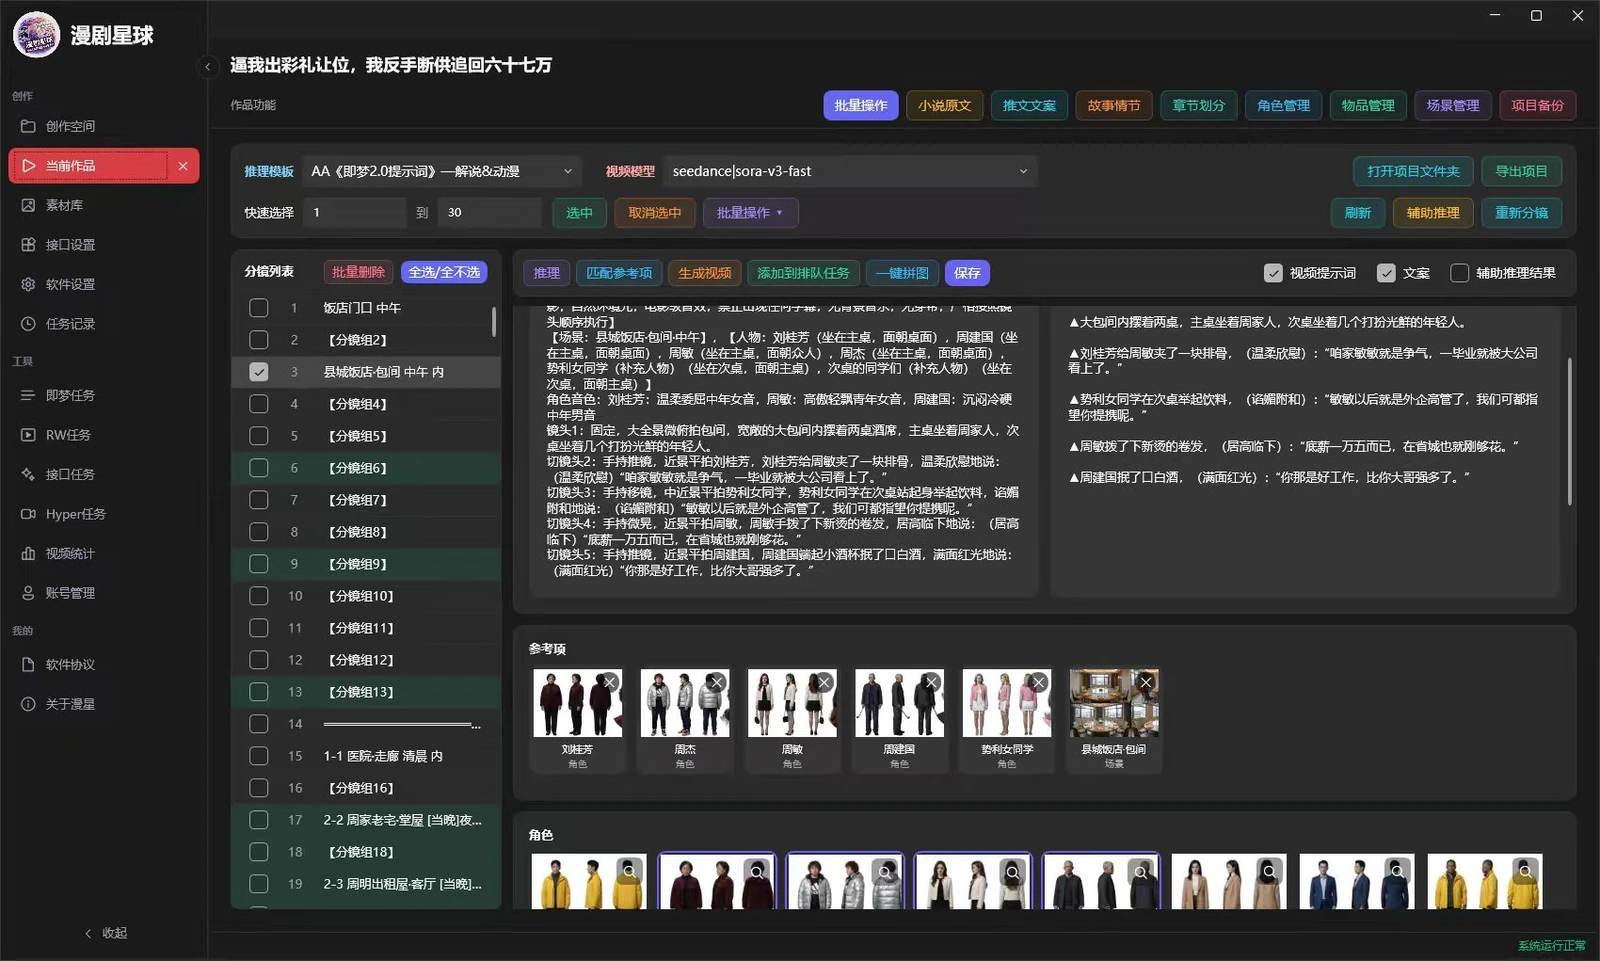Switch to 推文文案 tab

coord(1029,105)
